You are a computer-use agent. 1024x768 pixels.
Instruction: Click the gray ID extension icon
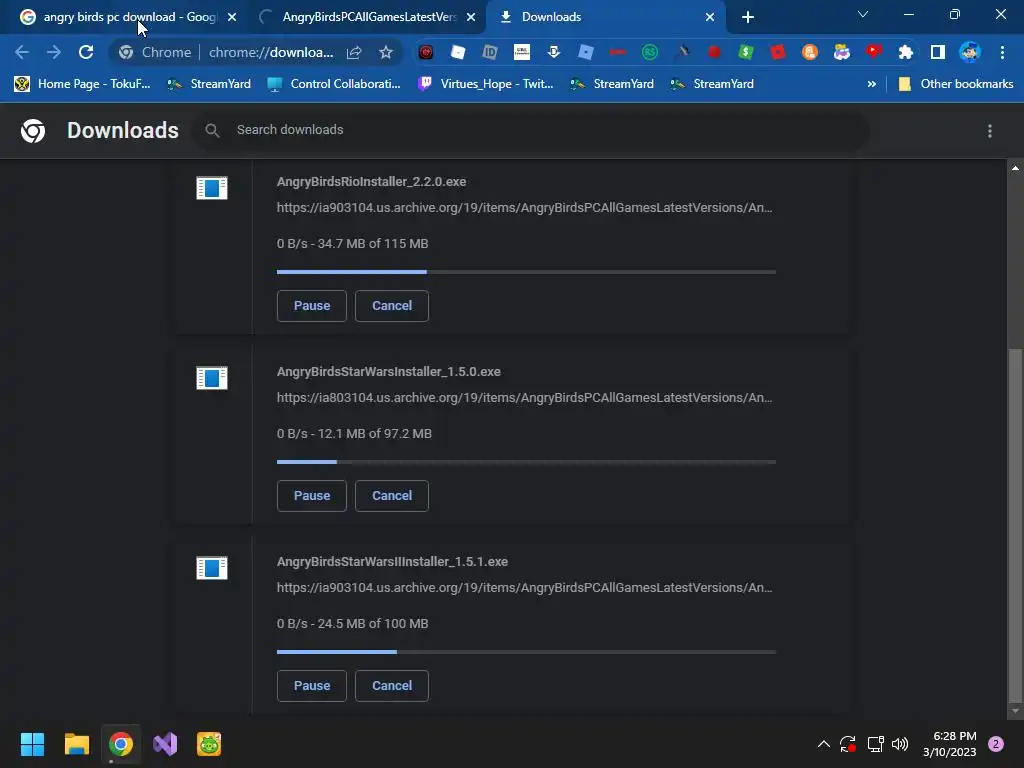click(x=490, y=52)
